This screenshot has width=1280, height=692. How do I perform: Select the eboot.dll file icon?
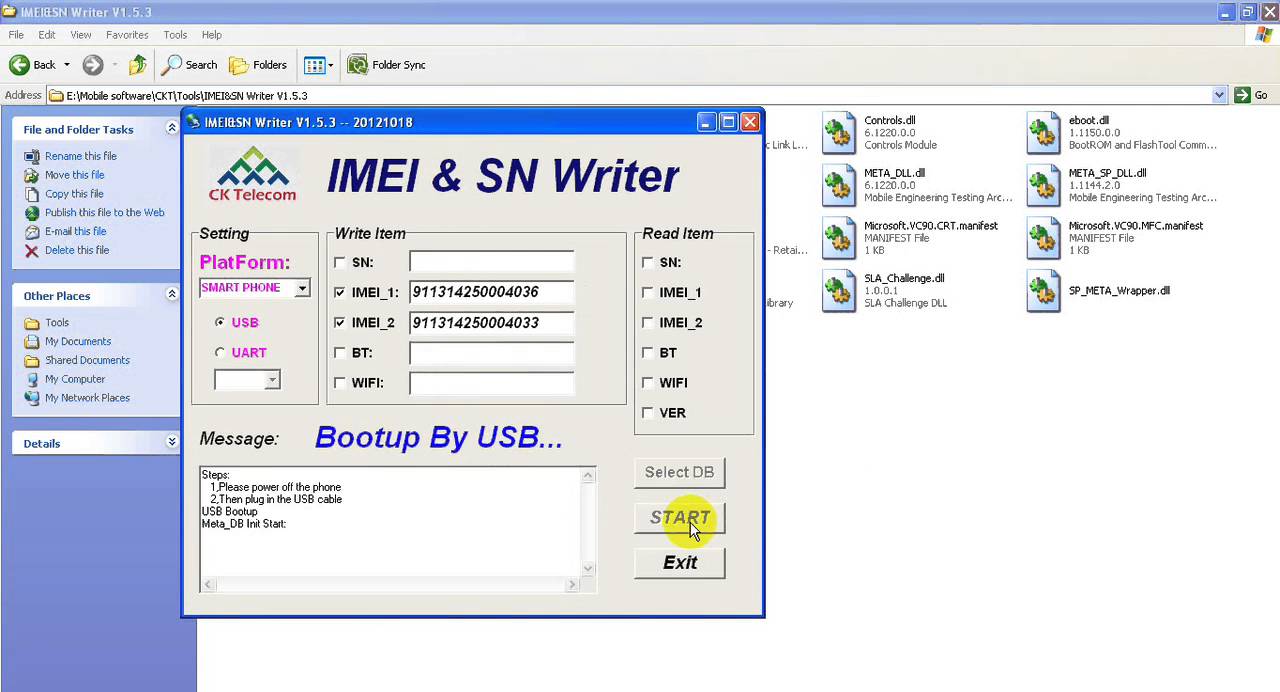point(1044,133)
